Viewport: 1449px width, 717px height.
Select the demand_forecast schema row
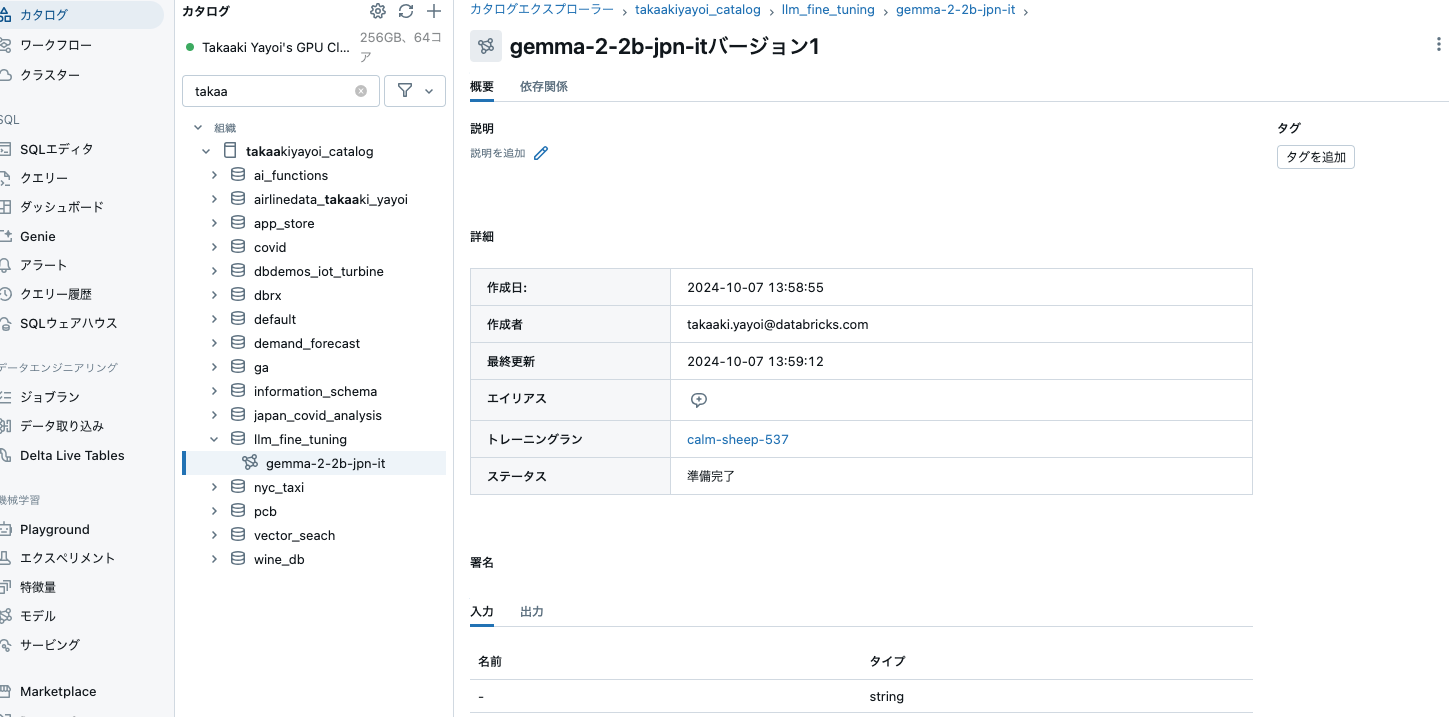click(x=314, y=343)
